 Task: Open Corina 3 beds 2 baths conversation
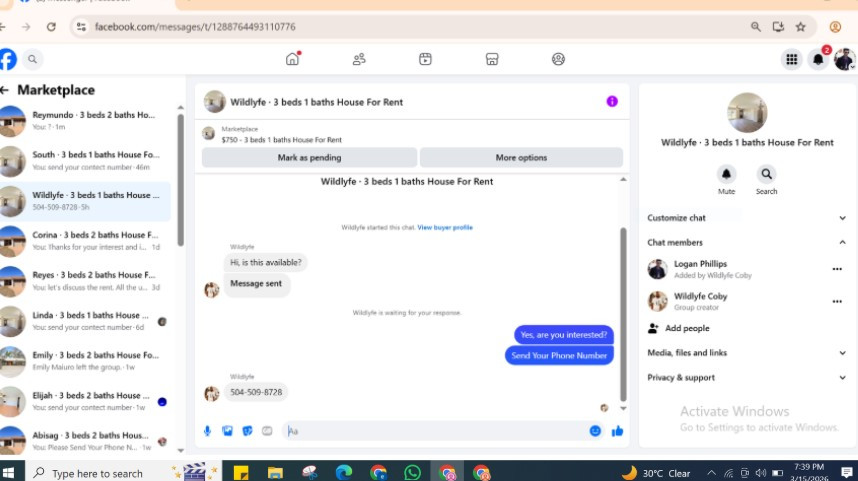click(85, 241)
